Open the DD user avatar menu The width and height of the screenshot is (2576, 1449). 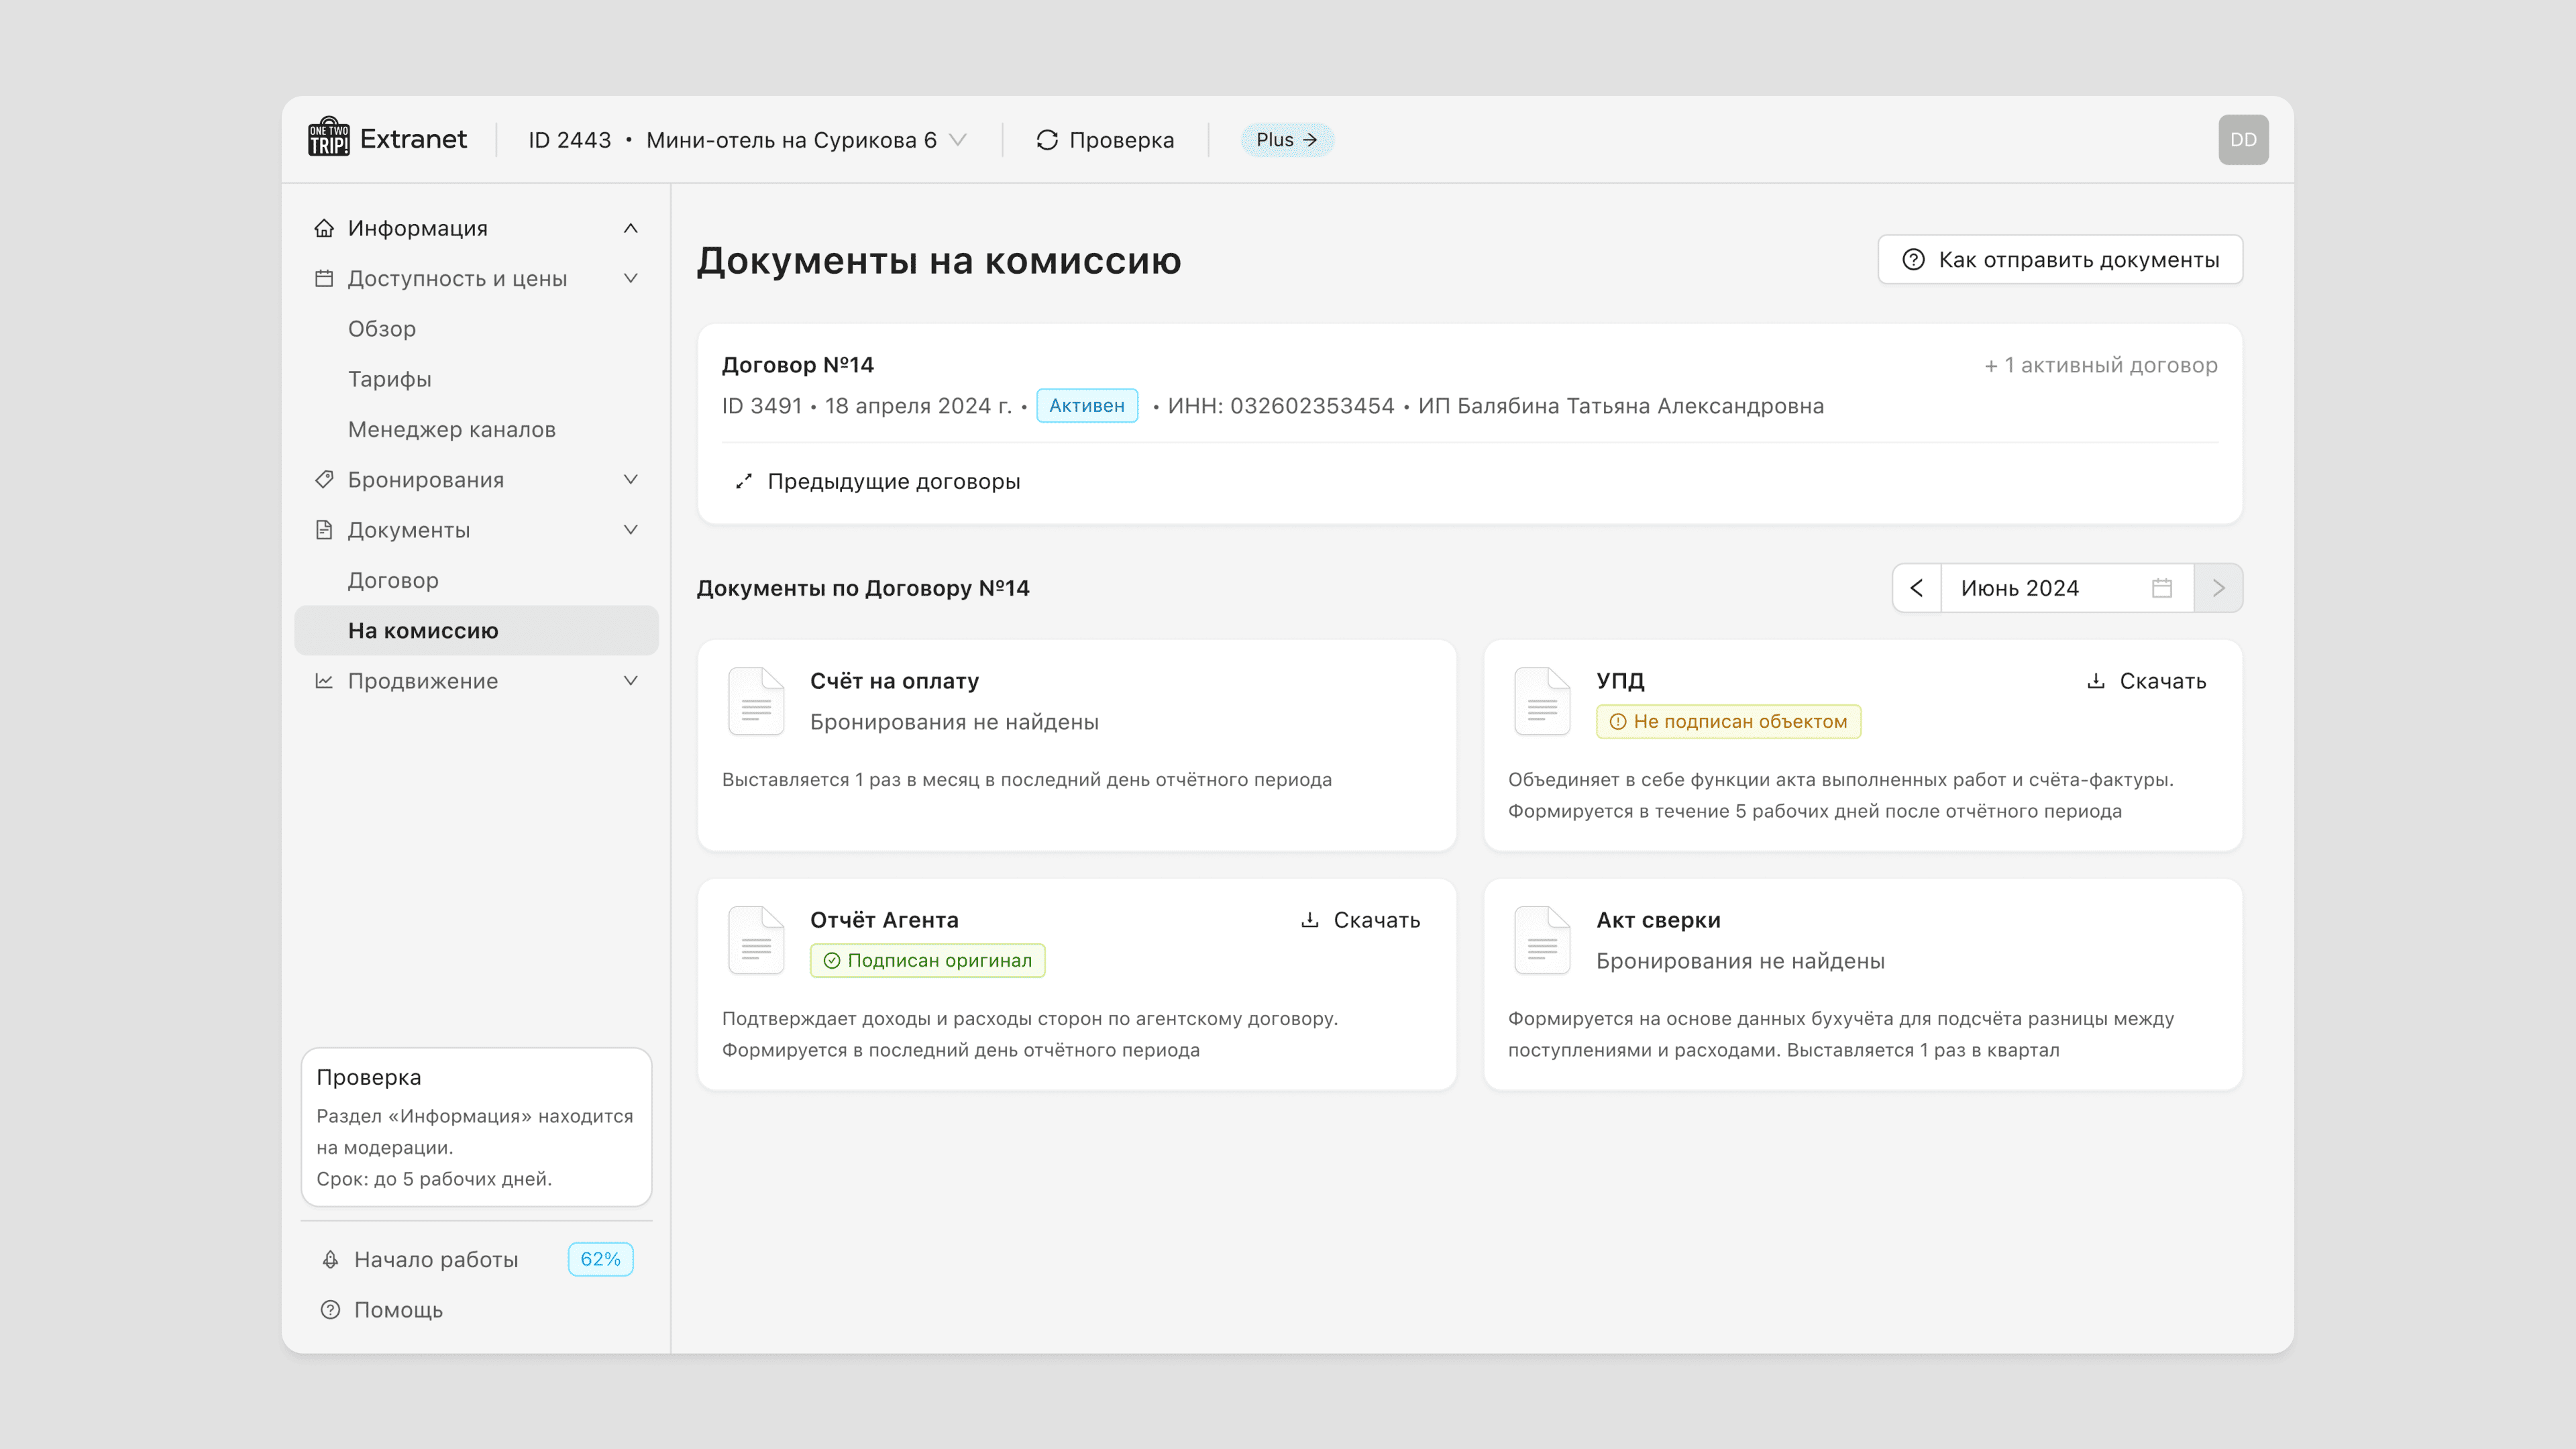tap(2242, 140)
